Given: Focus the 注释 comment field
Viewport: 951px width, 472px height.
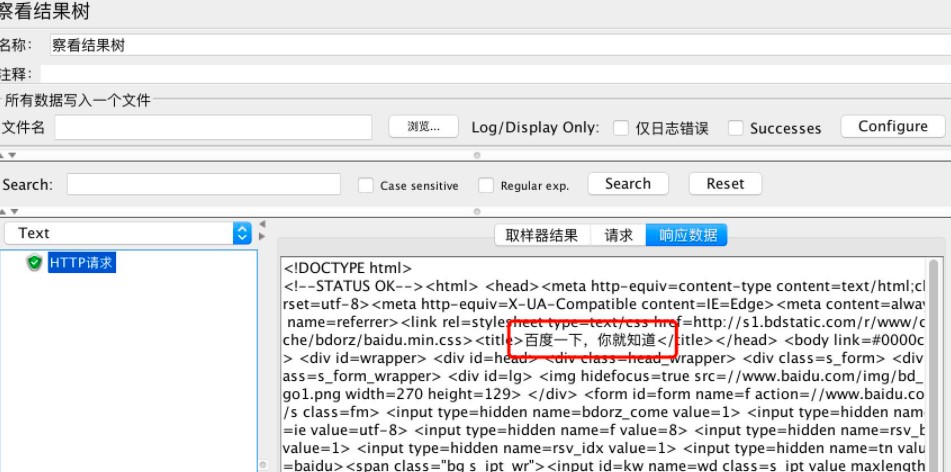Looking at the screenshot, I should pyautogui.click(x=496, y=74).
